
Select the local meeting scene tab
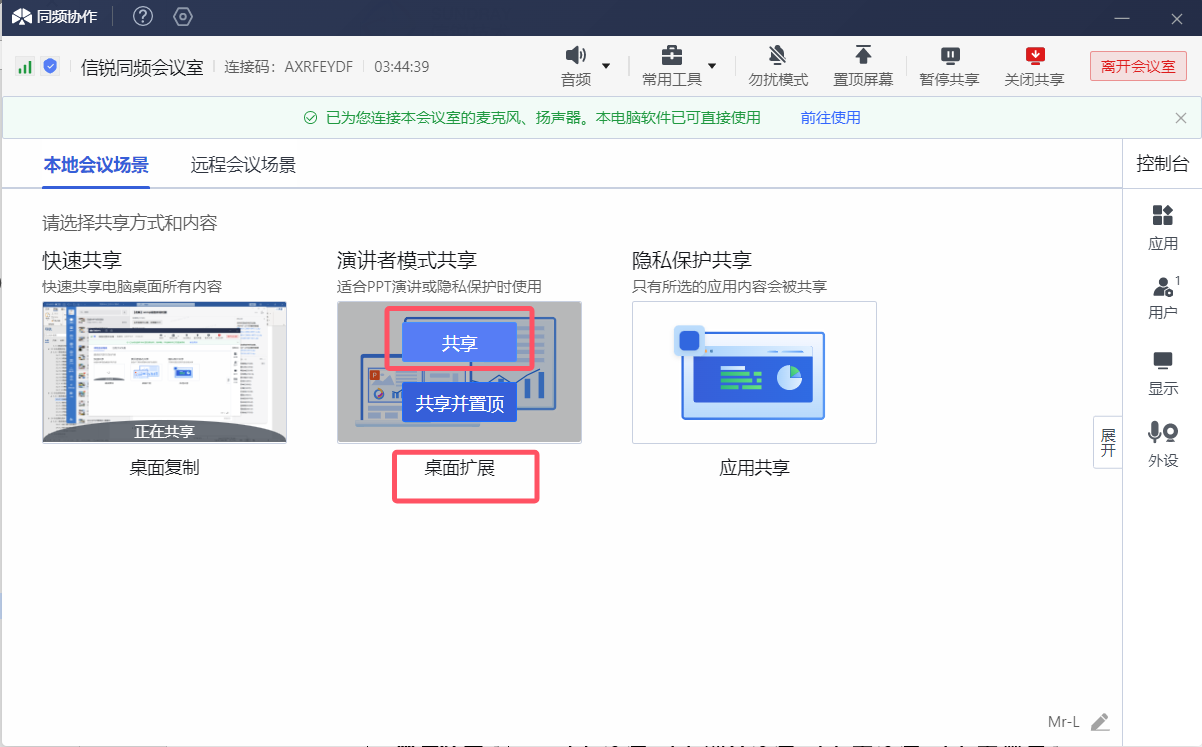tap(96, 165)
